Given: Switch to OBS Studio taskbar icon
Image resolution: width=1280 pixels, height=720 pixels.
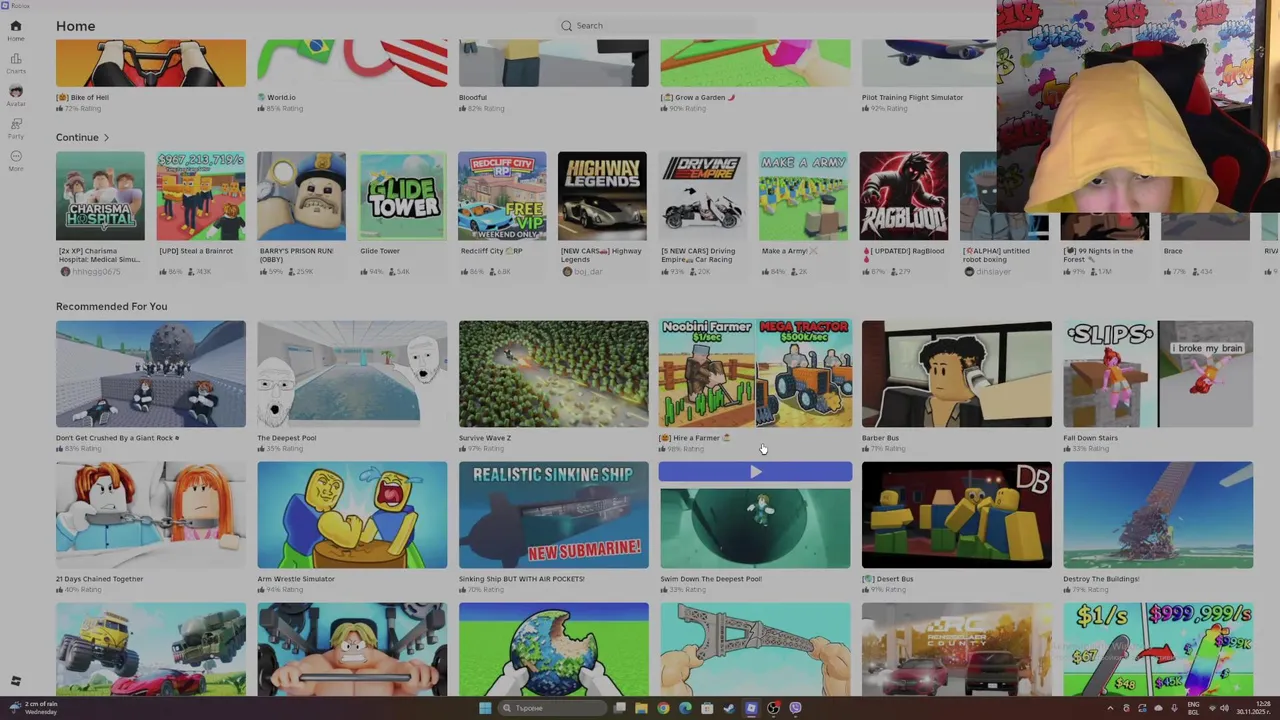Looking at the screenshot, I should (x=773, y=708).
